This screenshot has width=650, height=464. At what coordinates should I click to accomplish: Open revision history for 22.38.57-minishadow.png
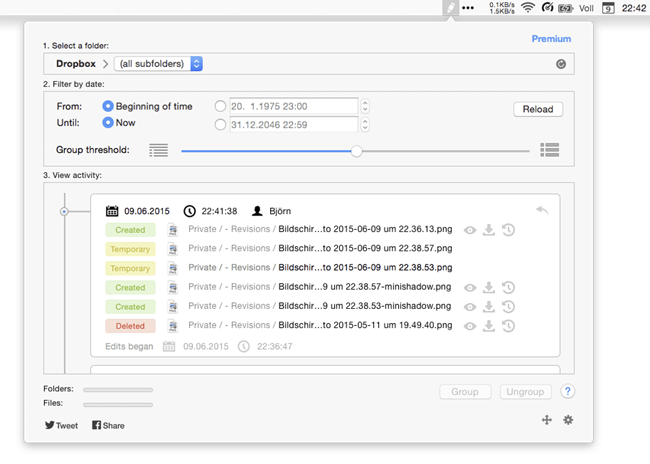coord(508,287)
